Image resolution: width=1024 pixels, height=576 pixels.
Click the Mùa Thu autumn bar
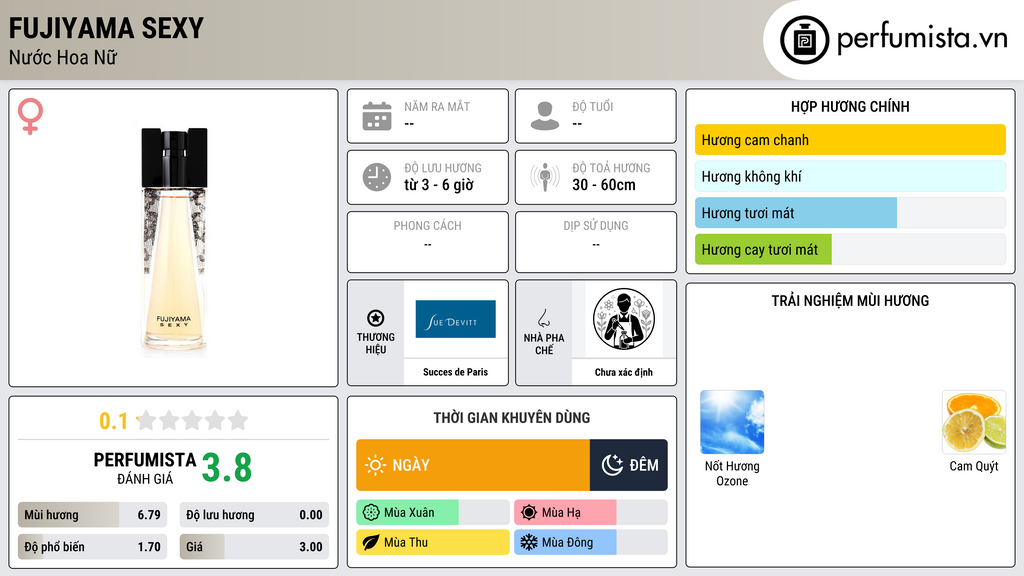coord(432,542)
